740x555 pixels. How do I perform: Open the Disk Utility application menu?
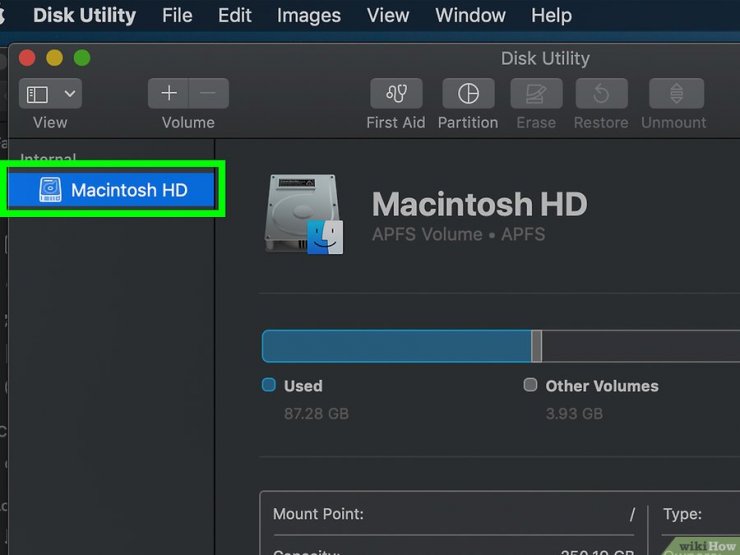coord(84,16)
